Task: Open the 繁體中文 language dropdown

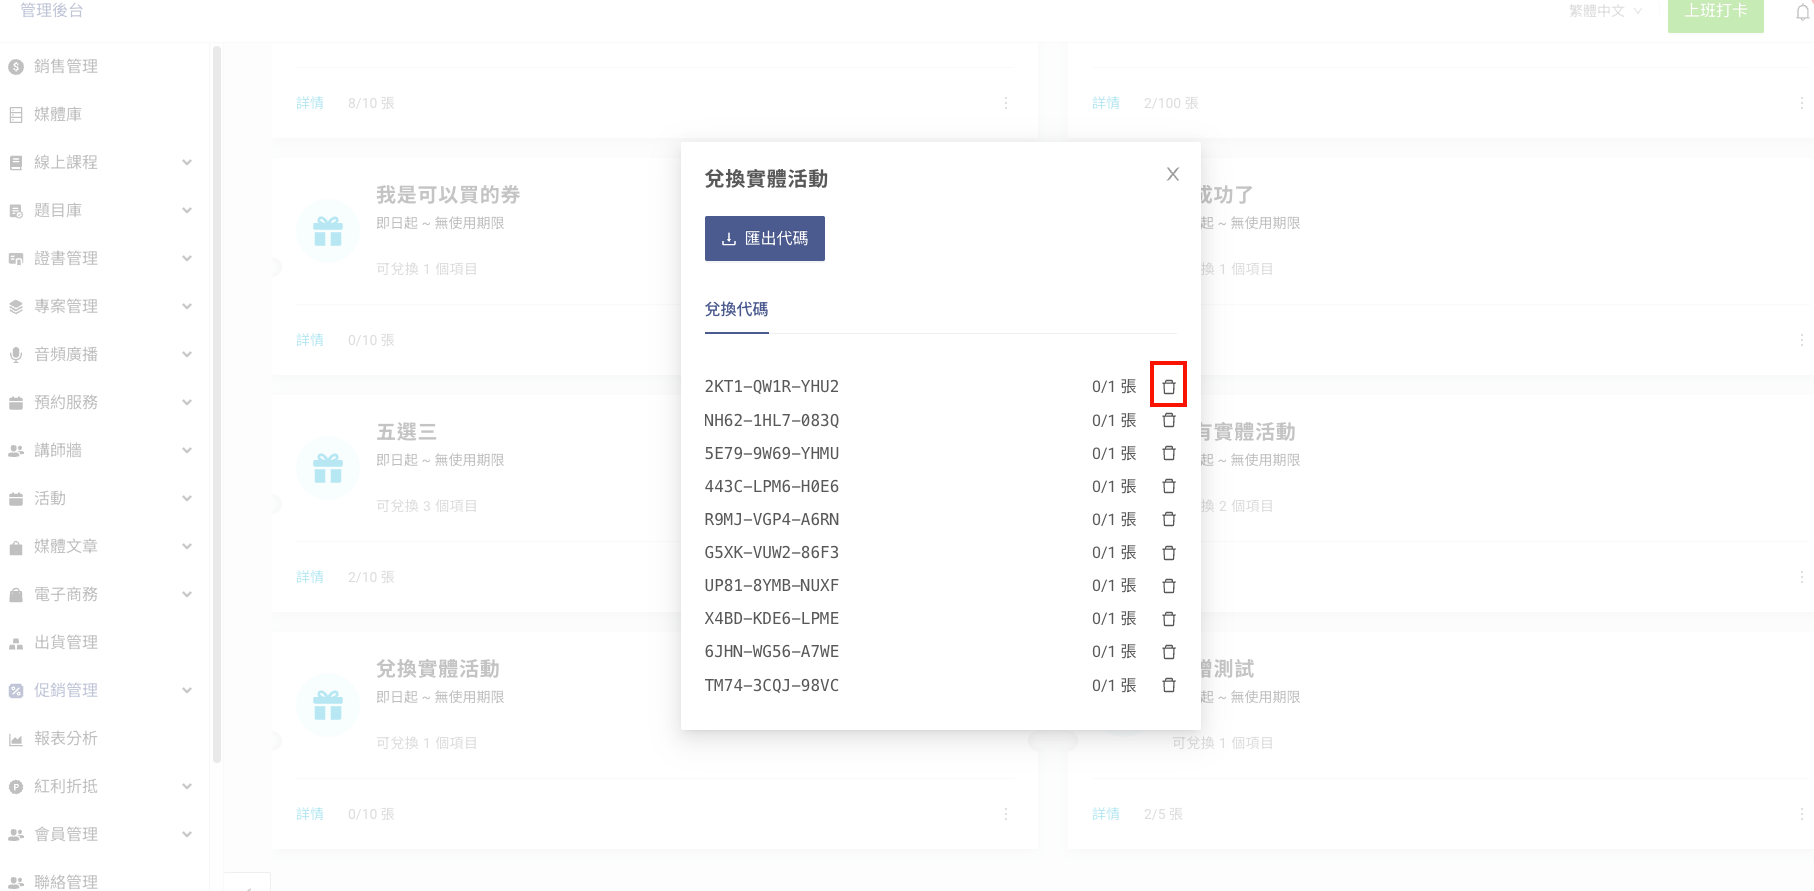Action: click(x=1605, y=11)
